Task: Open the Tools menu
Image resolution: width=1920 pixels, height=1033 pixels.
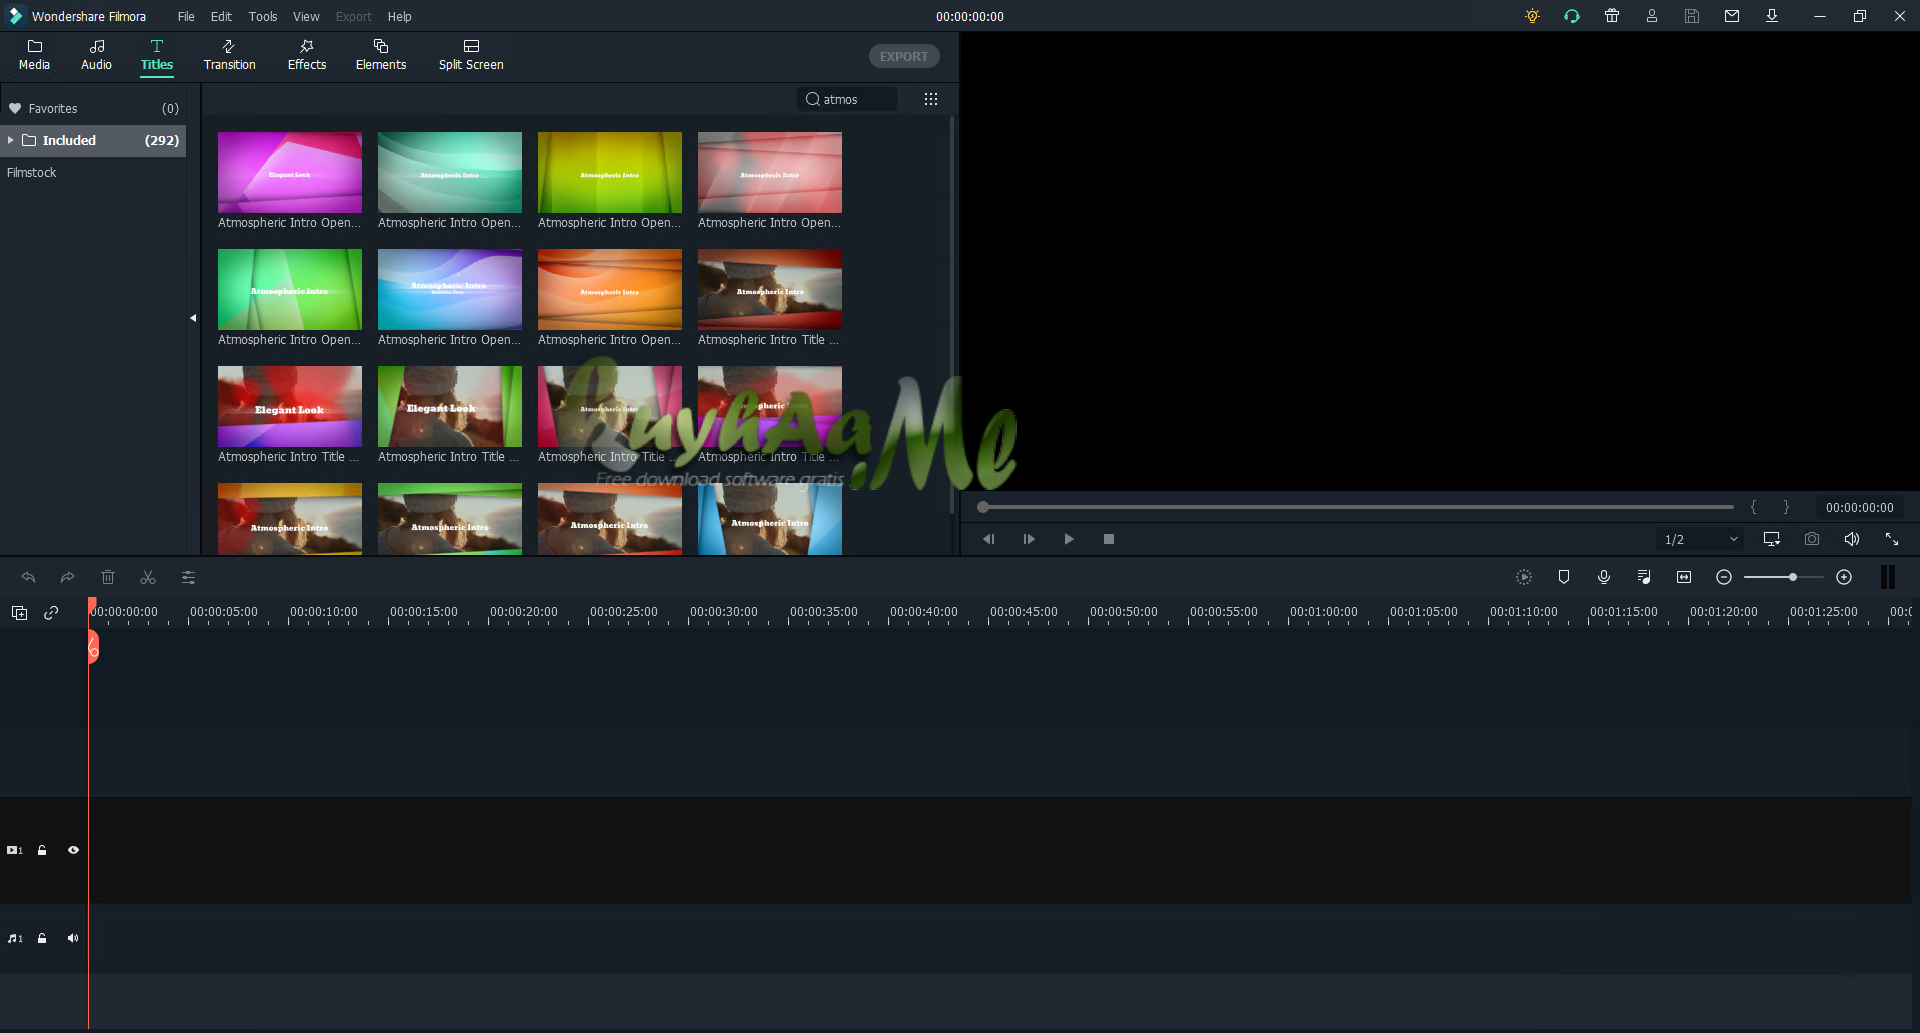Action: 263,17
